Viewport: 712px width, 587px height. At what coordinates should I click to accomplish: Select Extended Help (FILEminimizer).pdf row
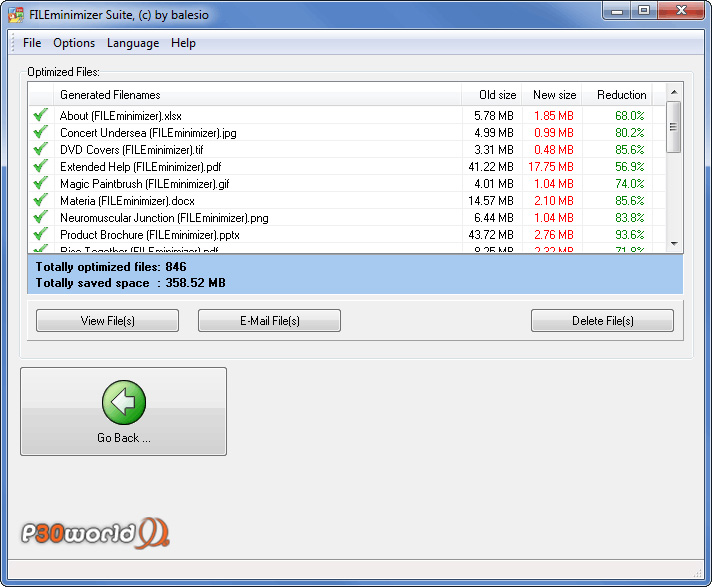tap(347, 167)
